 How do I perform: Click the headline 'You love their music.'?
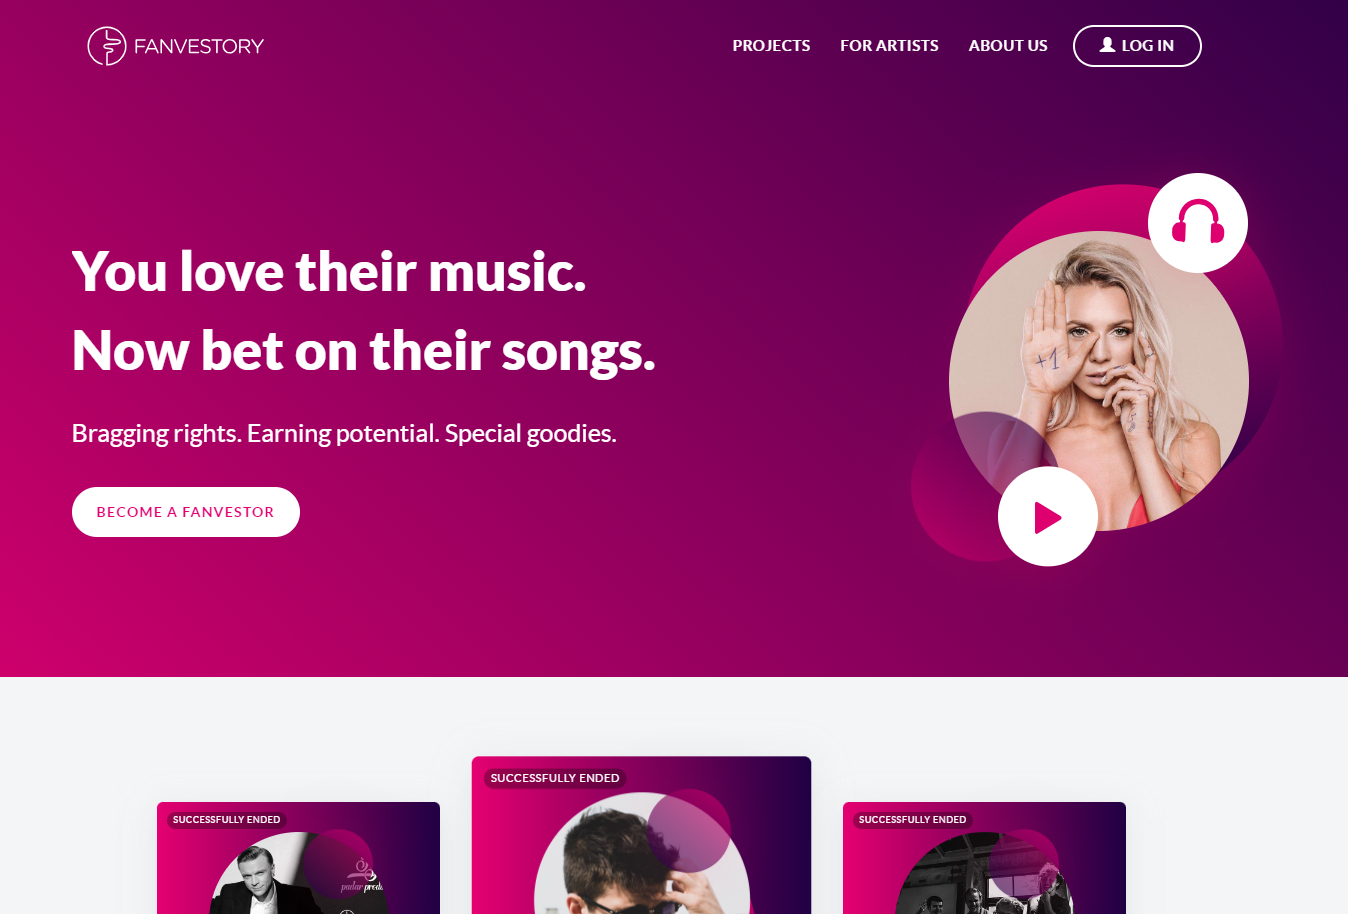click(x=329, y=271)
